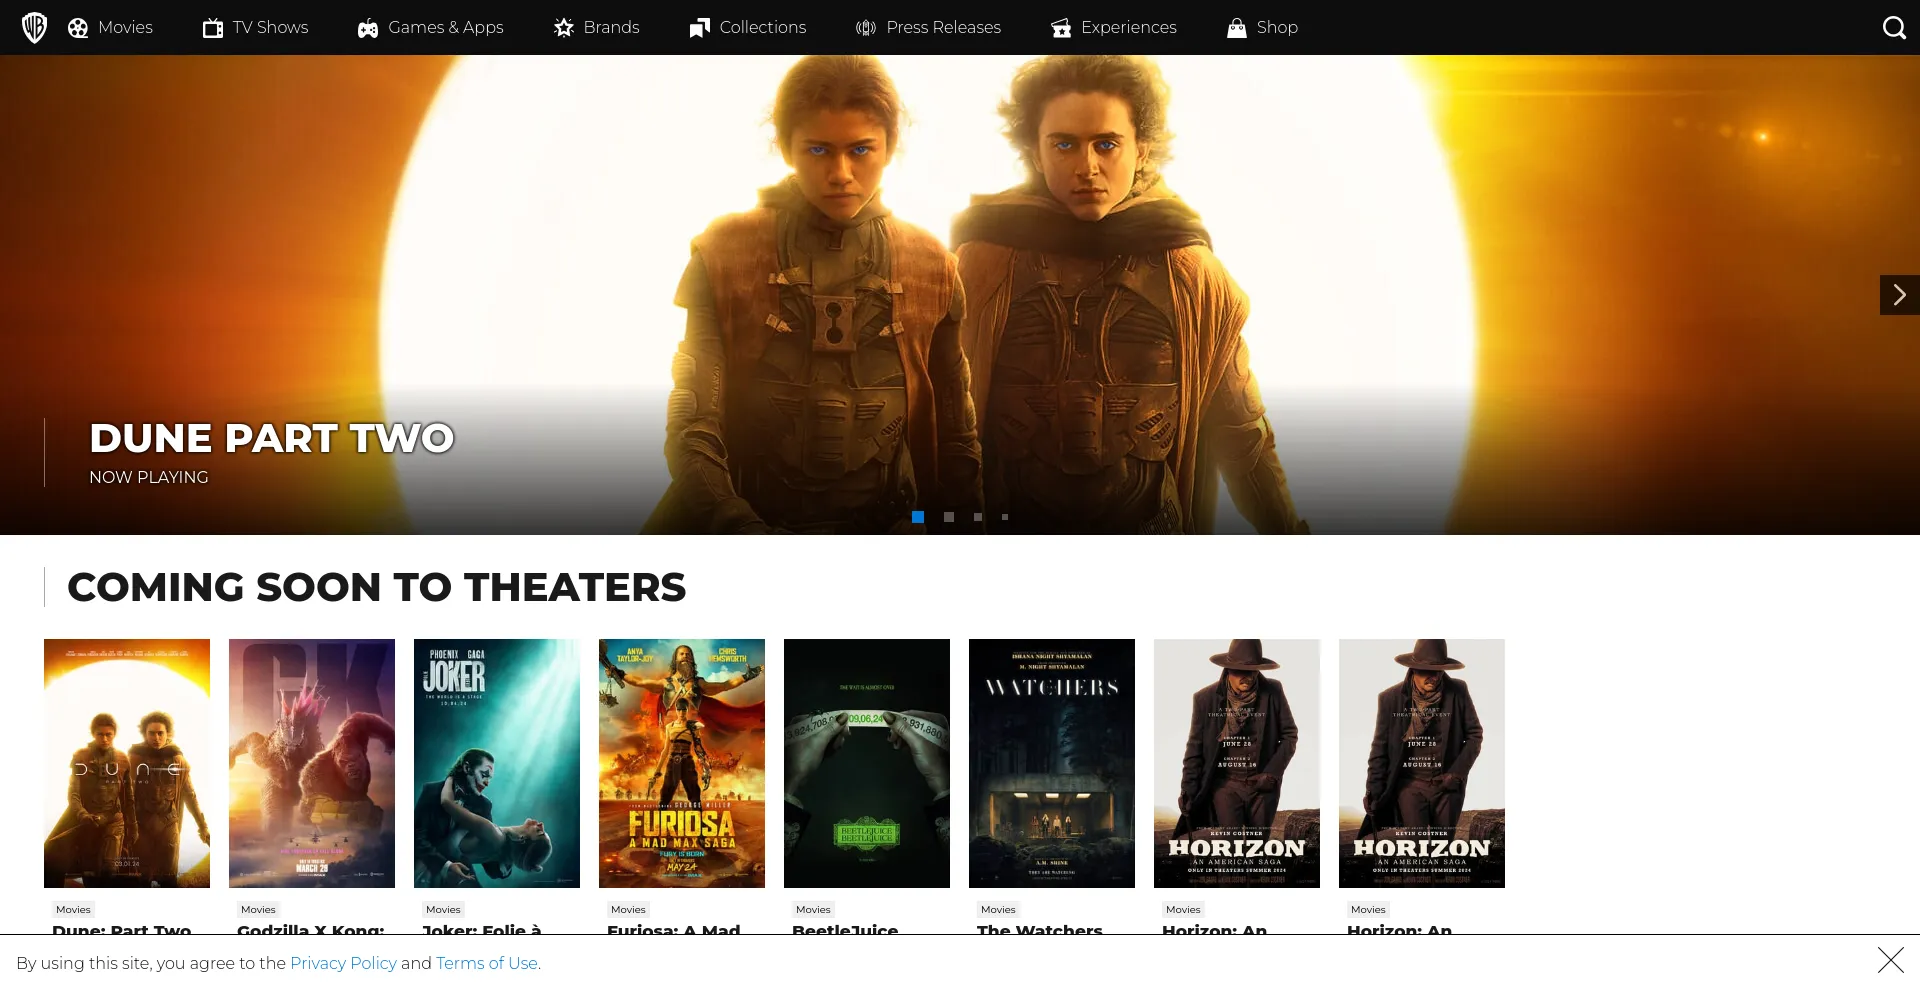Click the Warner Bros shield logo
The image size is (1920, 993).
pyautogui.click(x=34, y=27)
